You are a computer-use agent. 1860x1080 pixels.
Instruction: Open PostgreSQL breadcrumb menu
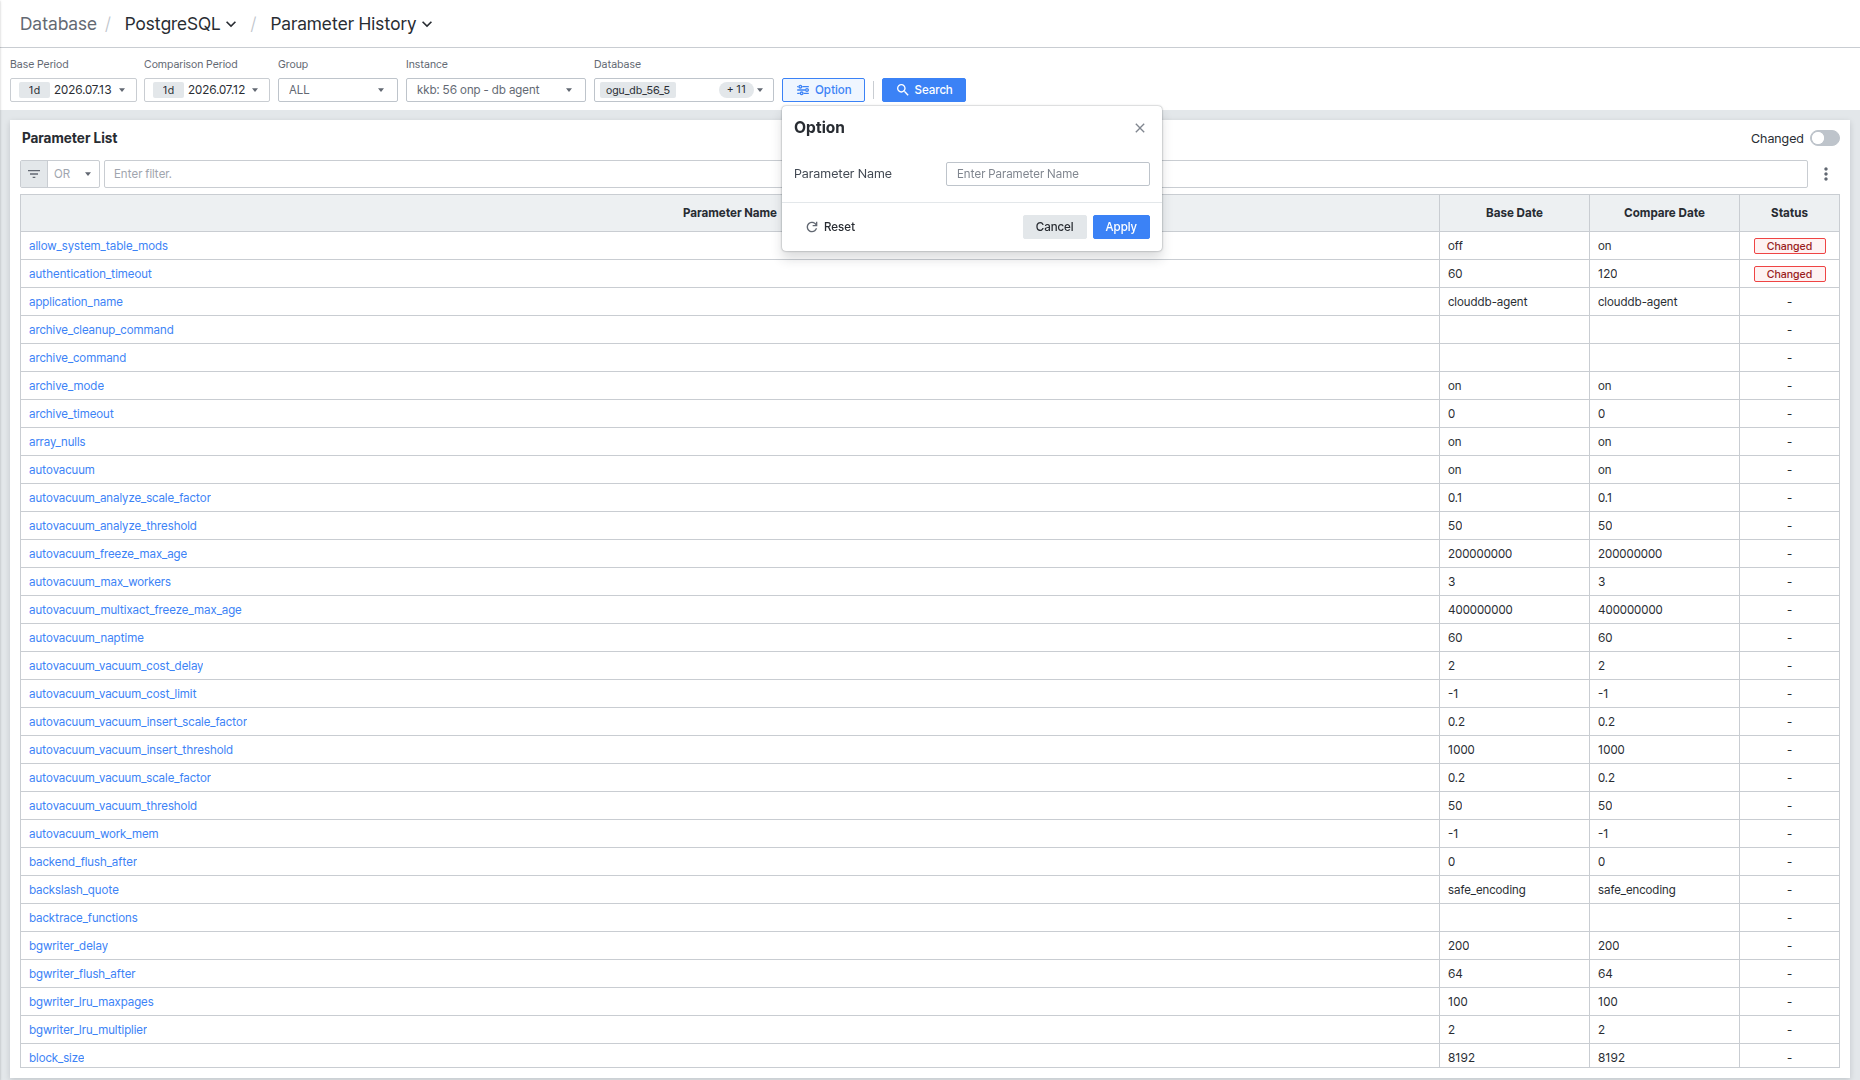(180, 24)
